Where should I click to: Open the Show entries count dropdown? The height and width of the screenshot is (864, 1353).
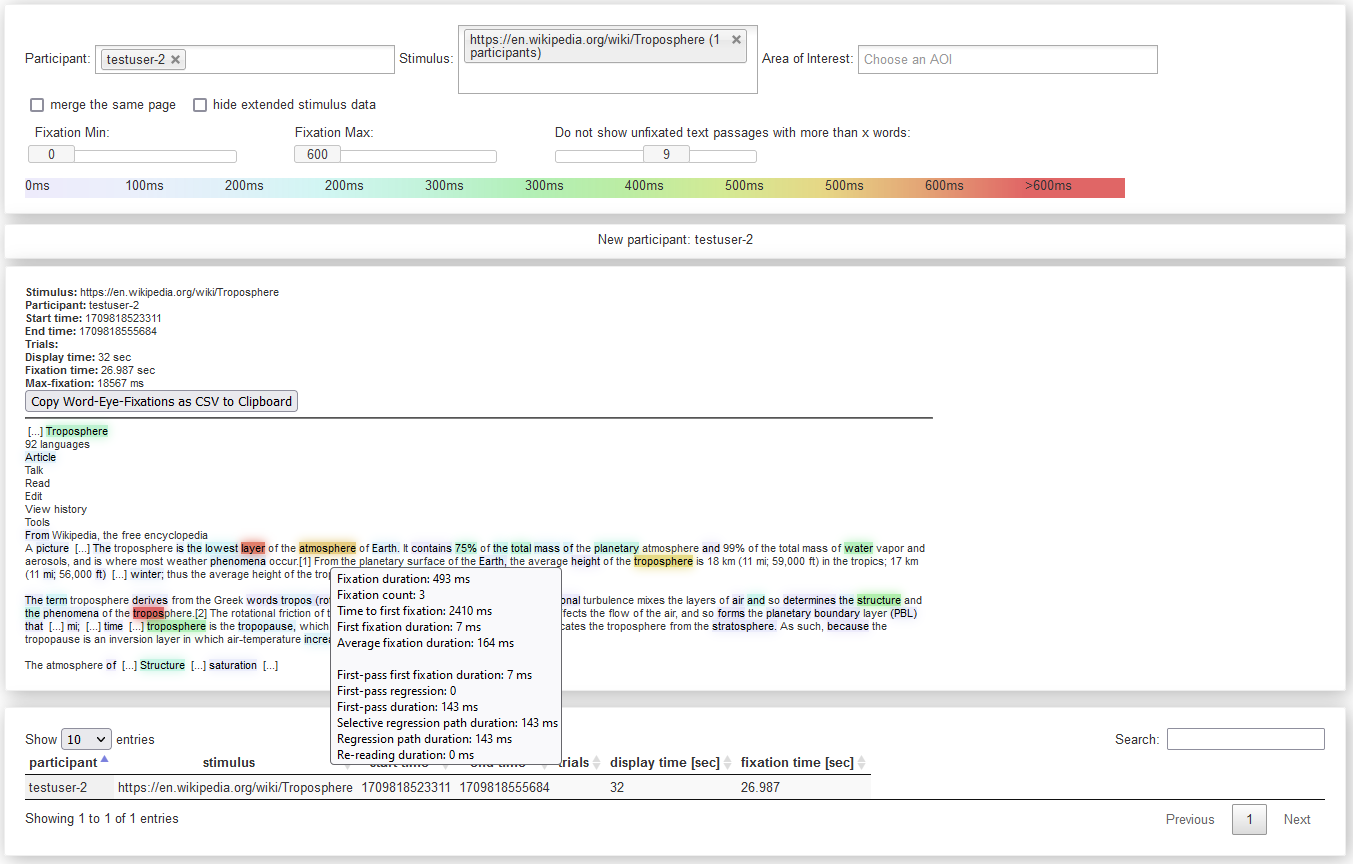(86, 739)
